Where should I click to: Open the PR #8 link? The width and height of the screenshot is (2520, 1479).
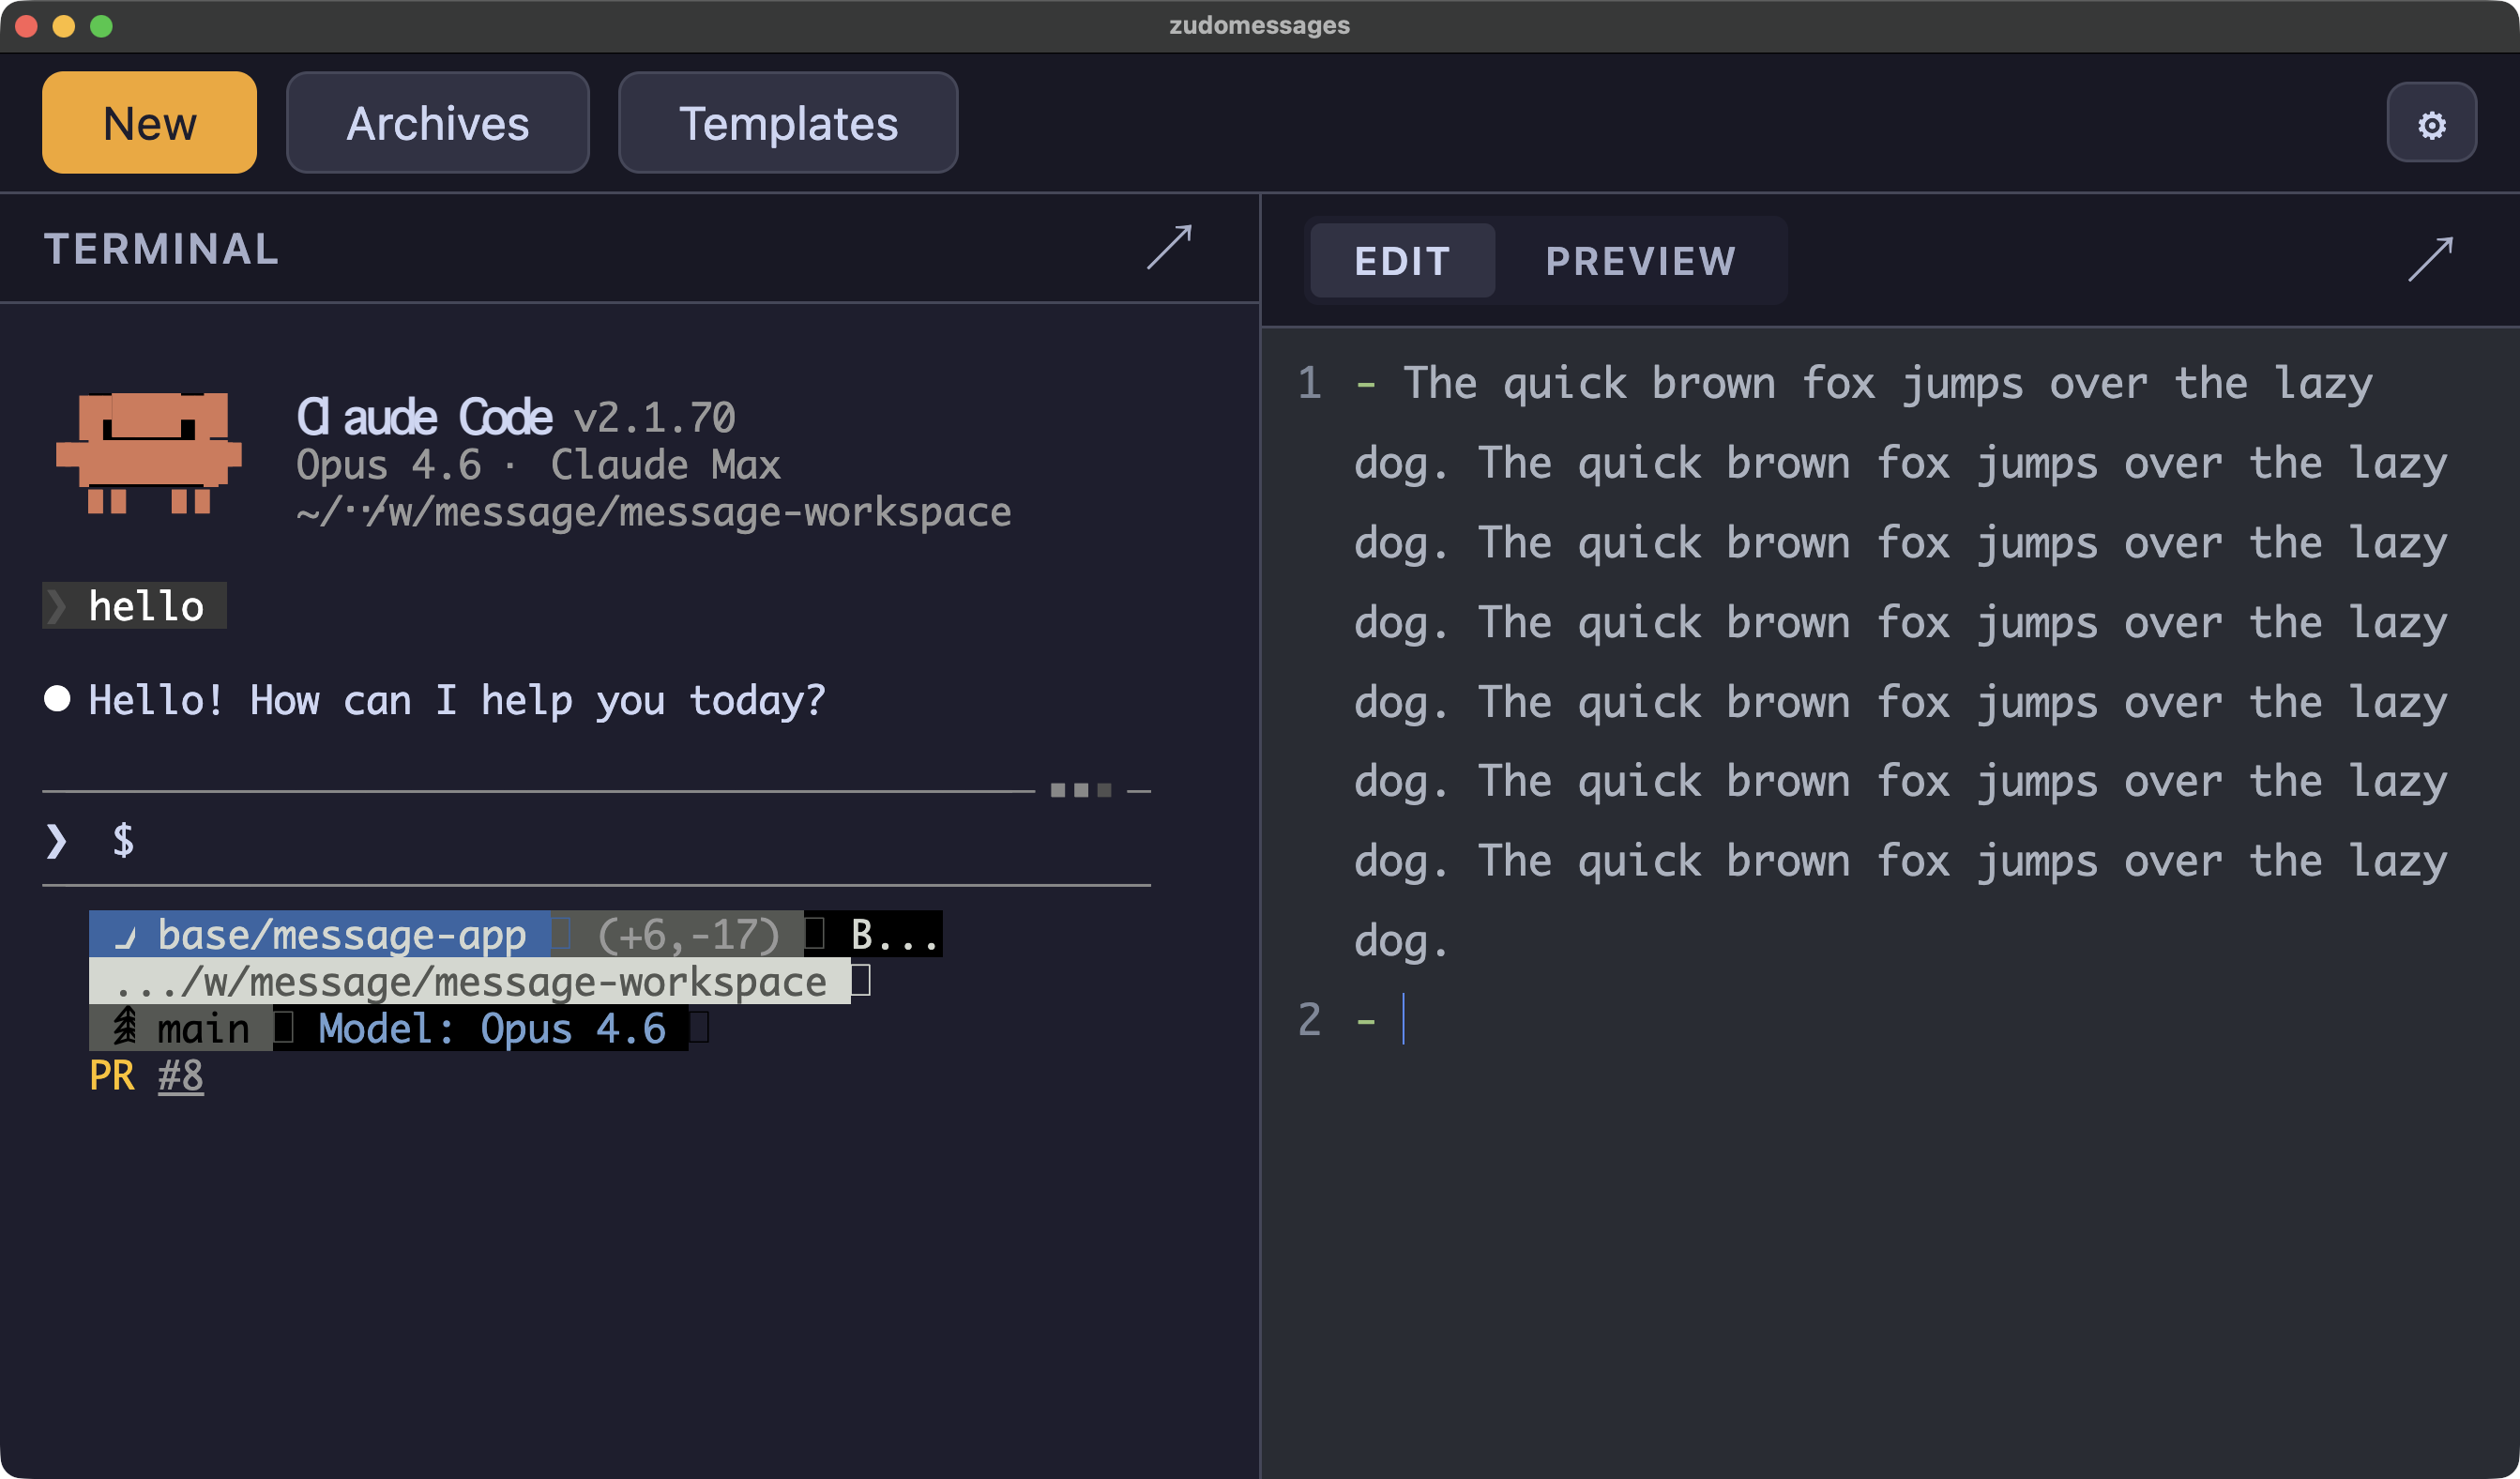click(x=180, y=1075)
